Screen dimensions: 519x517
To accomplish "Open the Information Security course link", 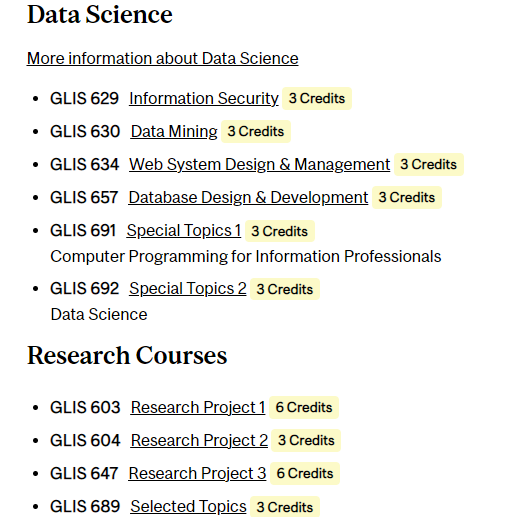I will tap(204, 99).
